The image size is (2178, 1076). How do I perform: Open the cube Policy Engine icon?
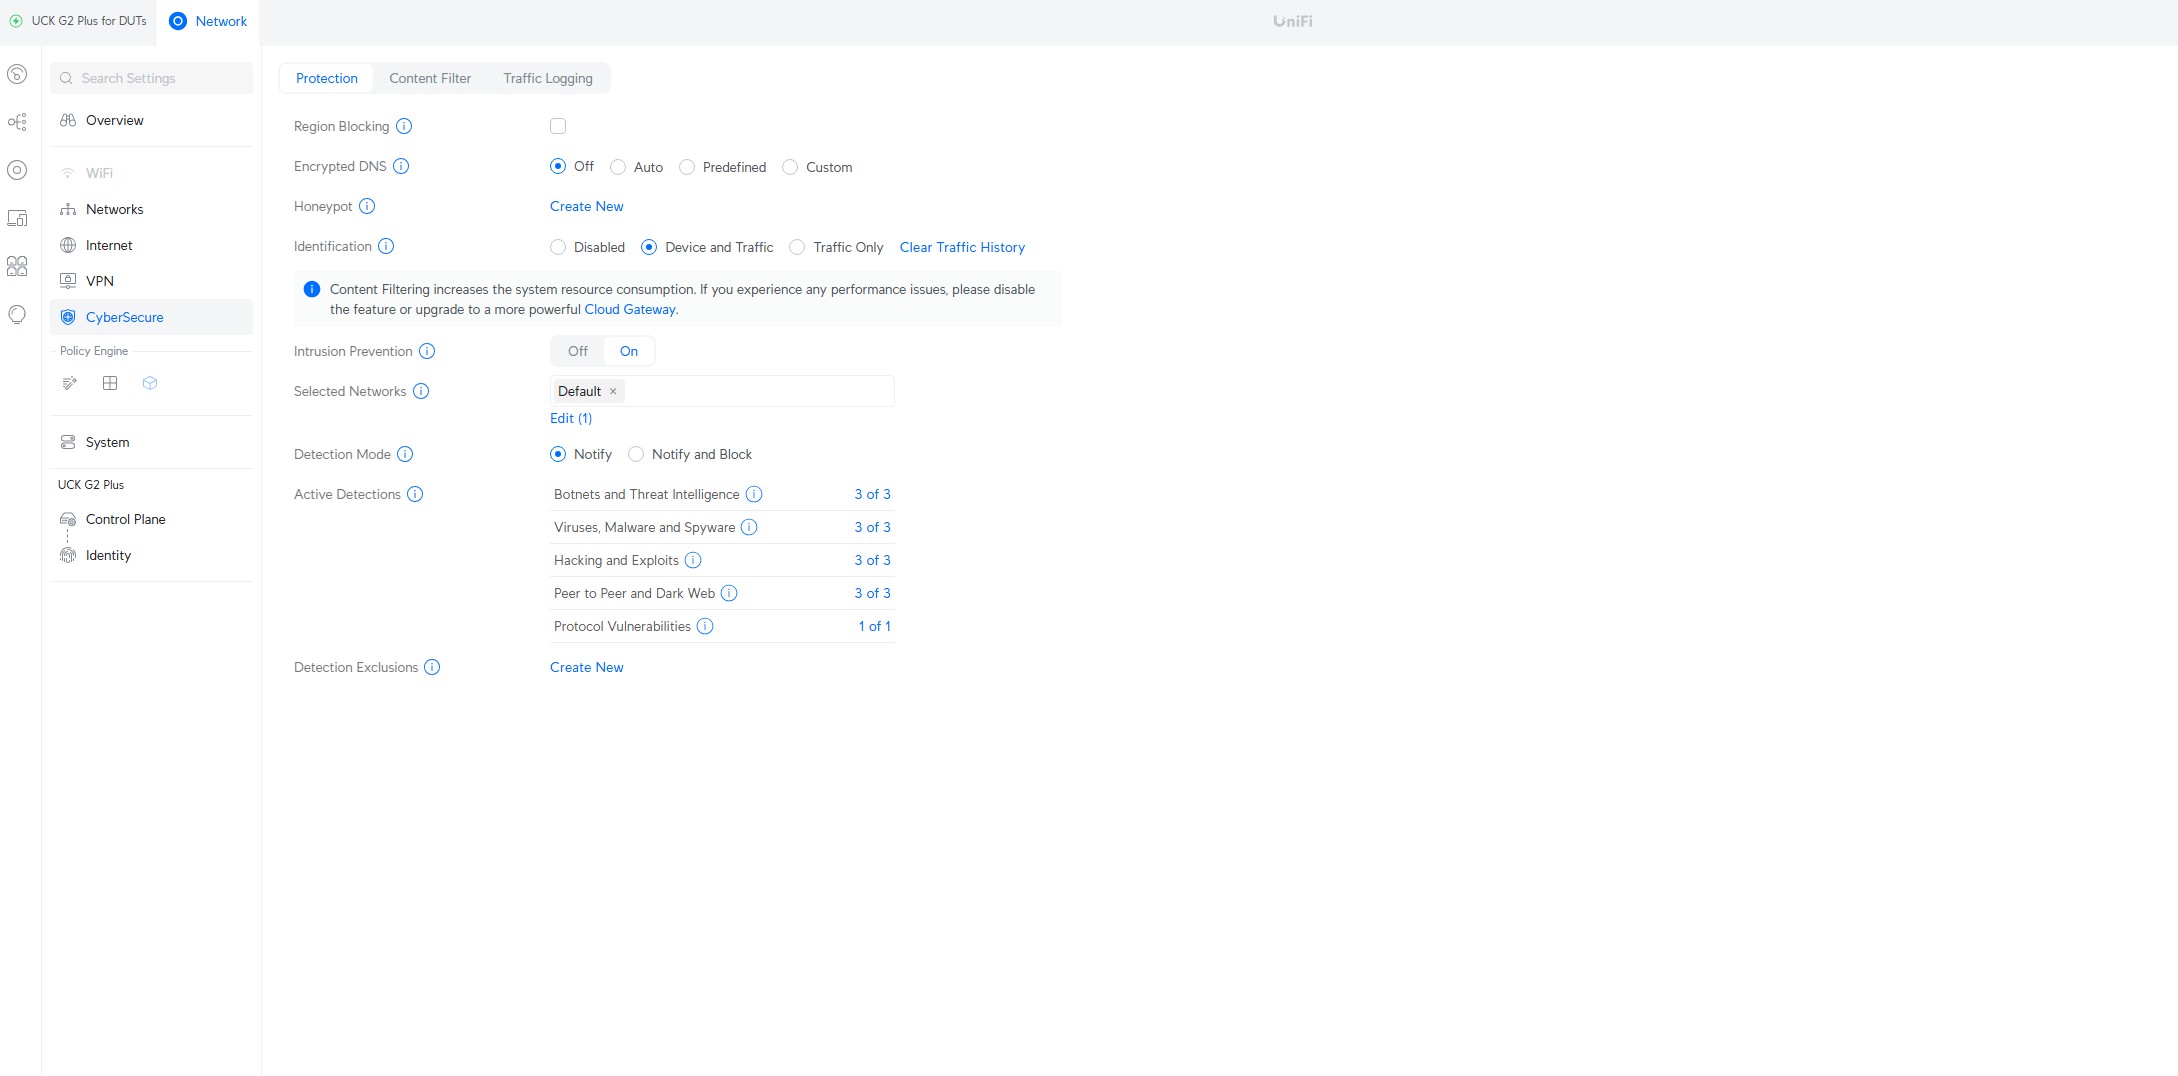[150, 383]
